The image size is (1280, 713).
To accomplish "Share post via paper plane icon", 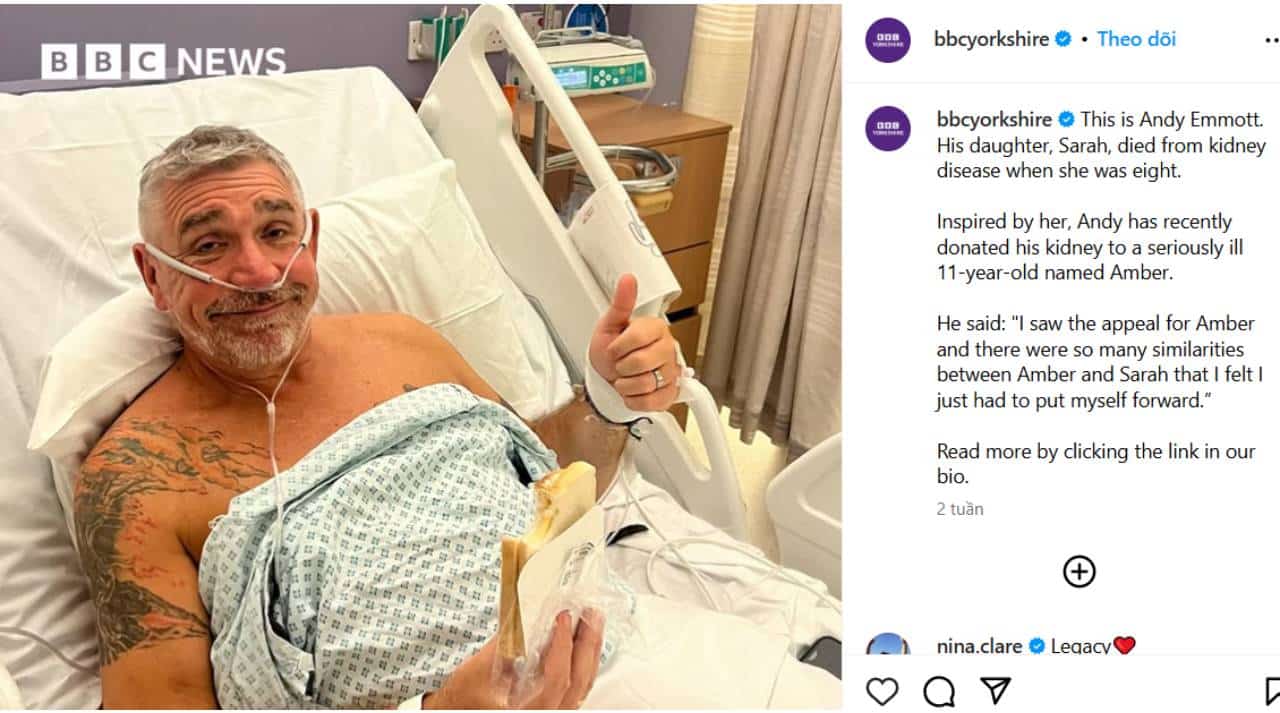I will (995, 690).
